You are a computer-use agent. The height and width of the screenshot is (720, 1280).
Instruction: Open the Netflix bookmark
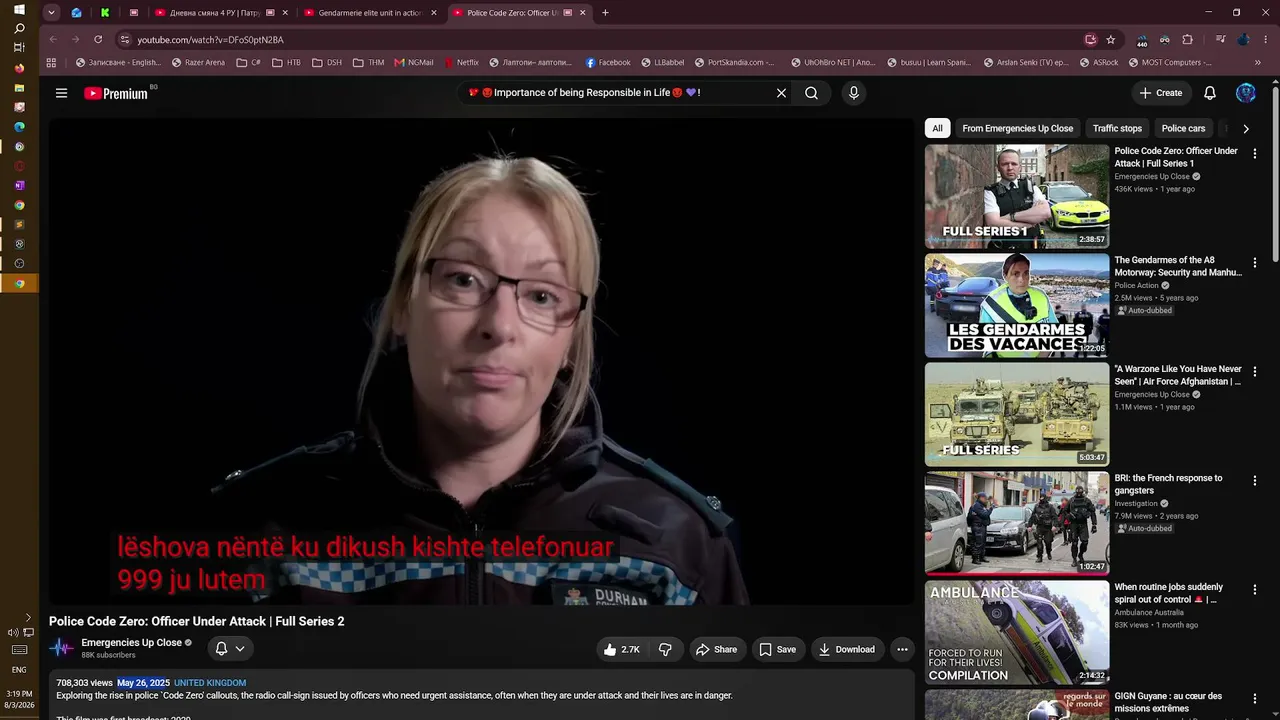[x=460, y=62]
